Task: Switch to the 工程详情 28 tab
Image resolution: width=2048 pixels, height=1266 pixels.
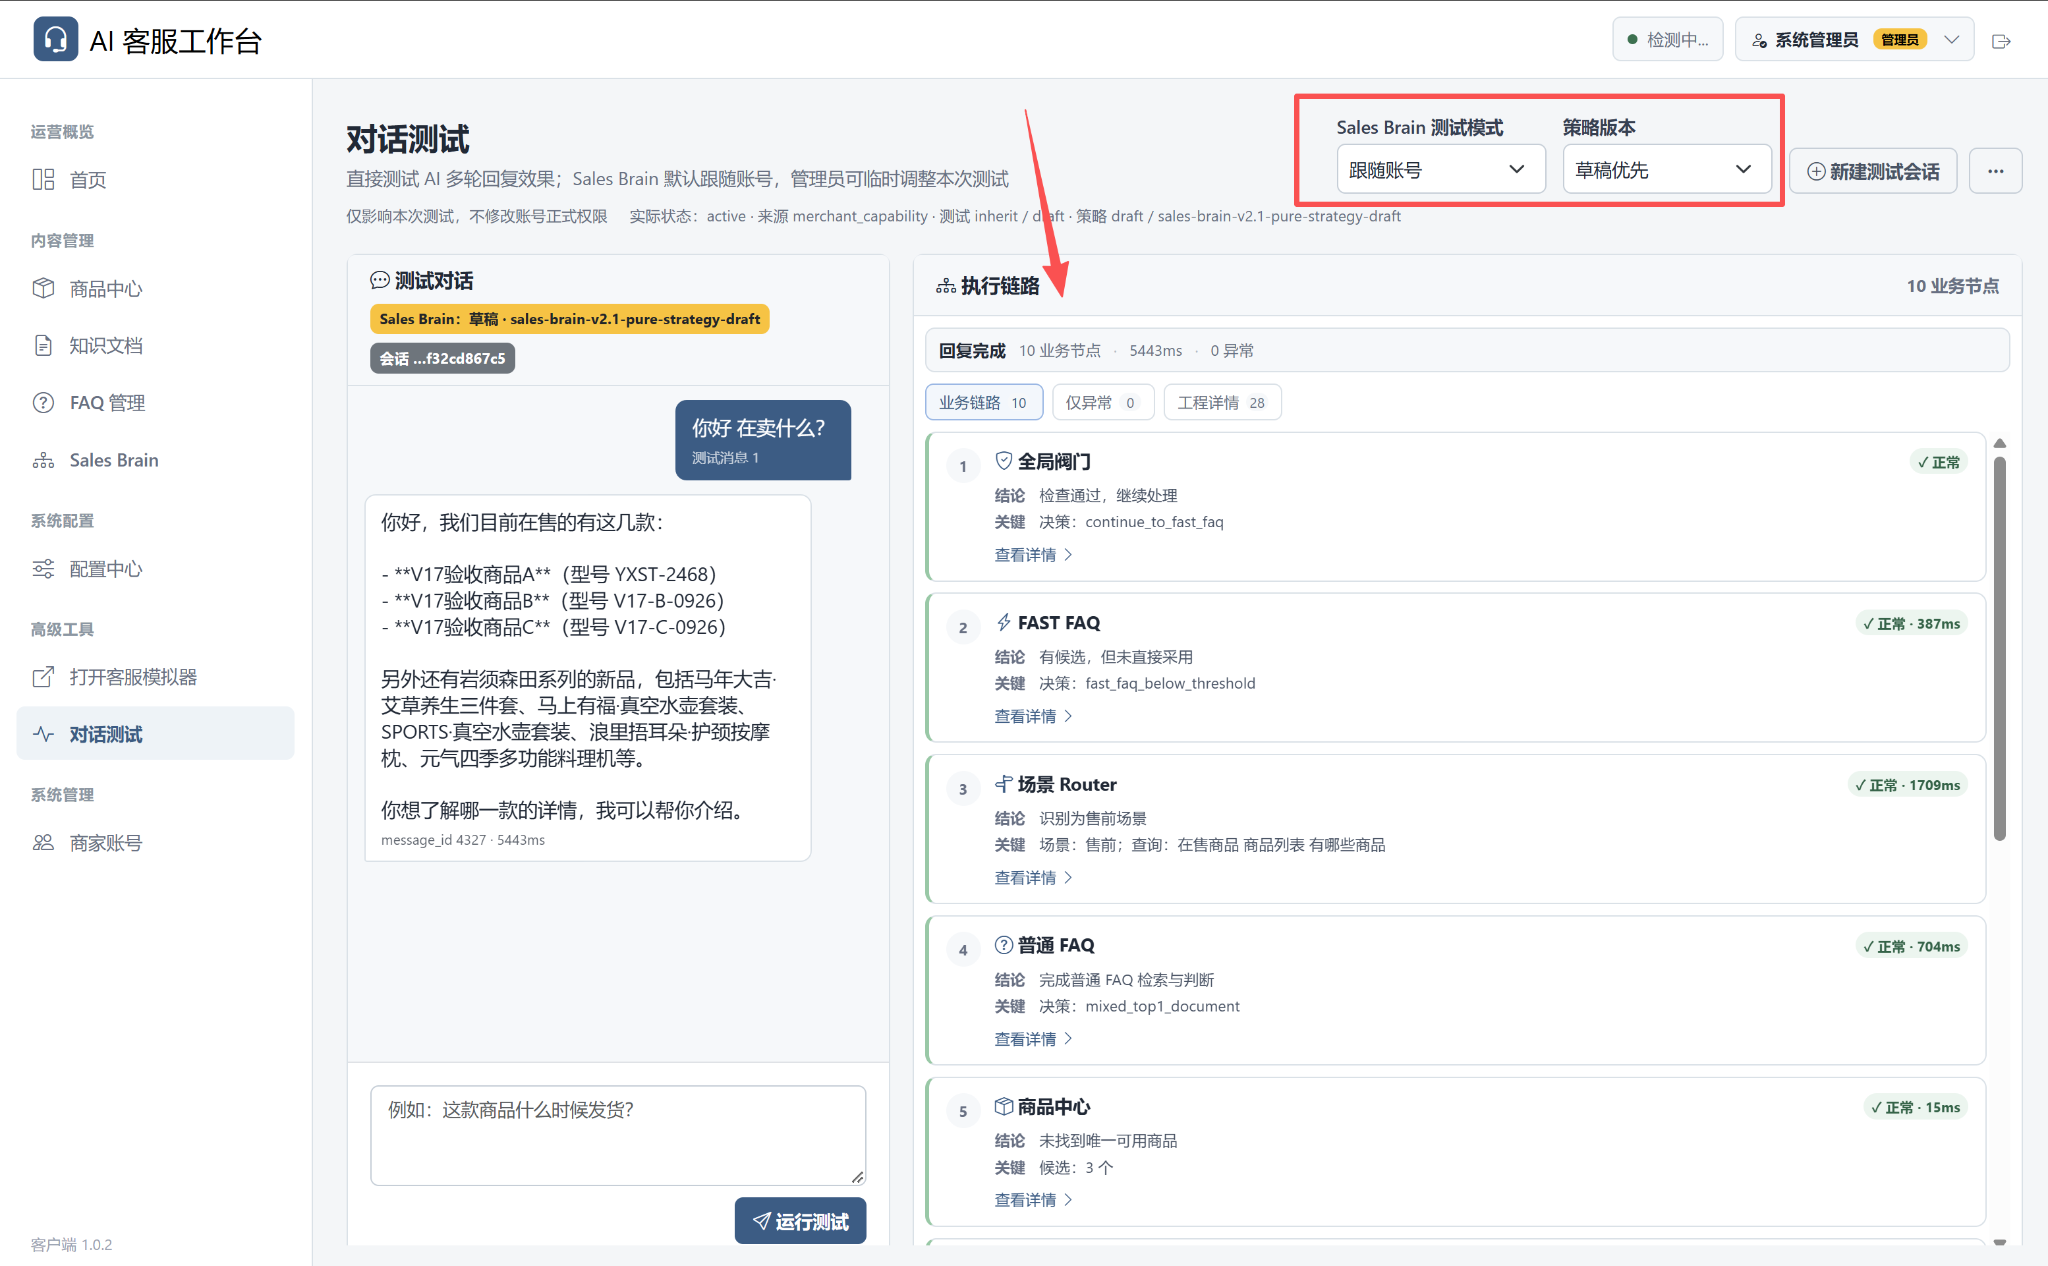Action: pyautogui.click(x=1222, y=402)
